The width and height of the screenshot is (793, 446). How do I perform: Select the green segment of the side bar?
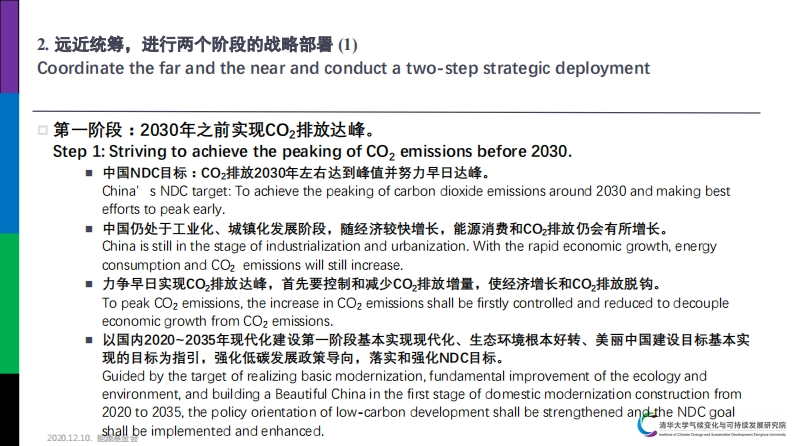tap(9, 303)
